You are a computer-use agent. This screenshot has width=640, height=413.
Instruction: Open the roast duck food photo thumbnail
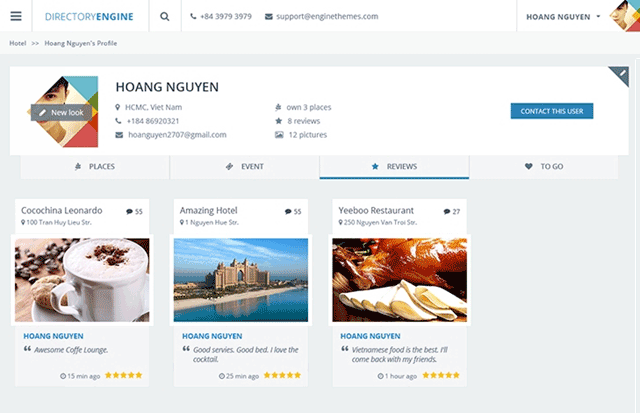[400, 280]
